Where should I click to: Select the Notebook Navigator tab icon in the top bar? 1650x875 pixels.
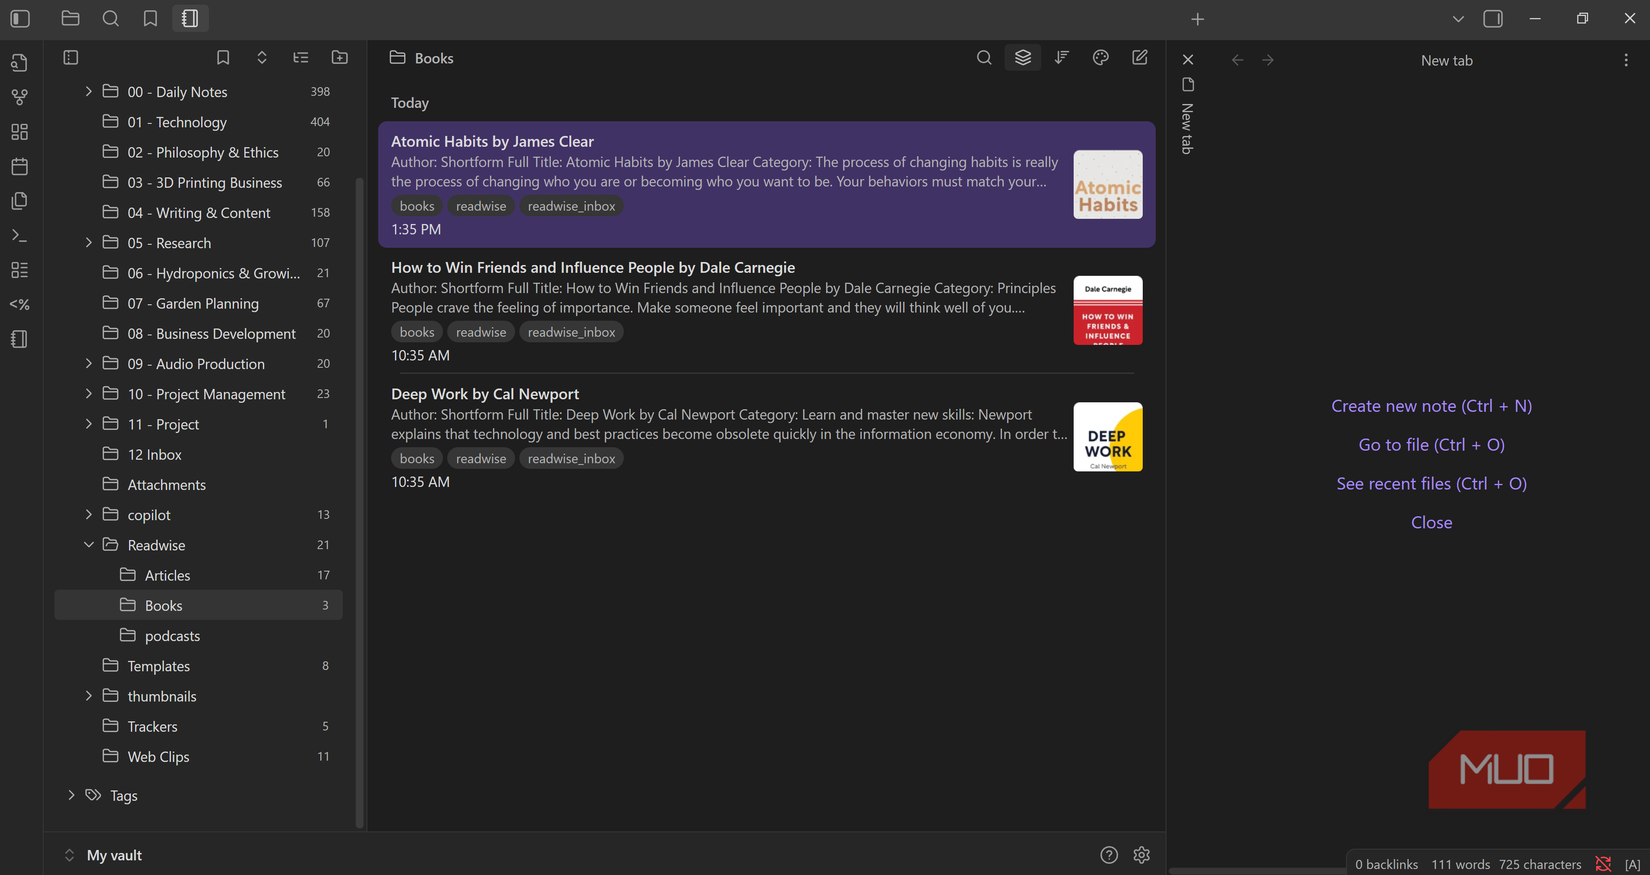190,18
